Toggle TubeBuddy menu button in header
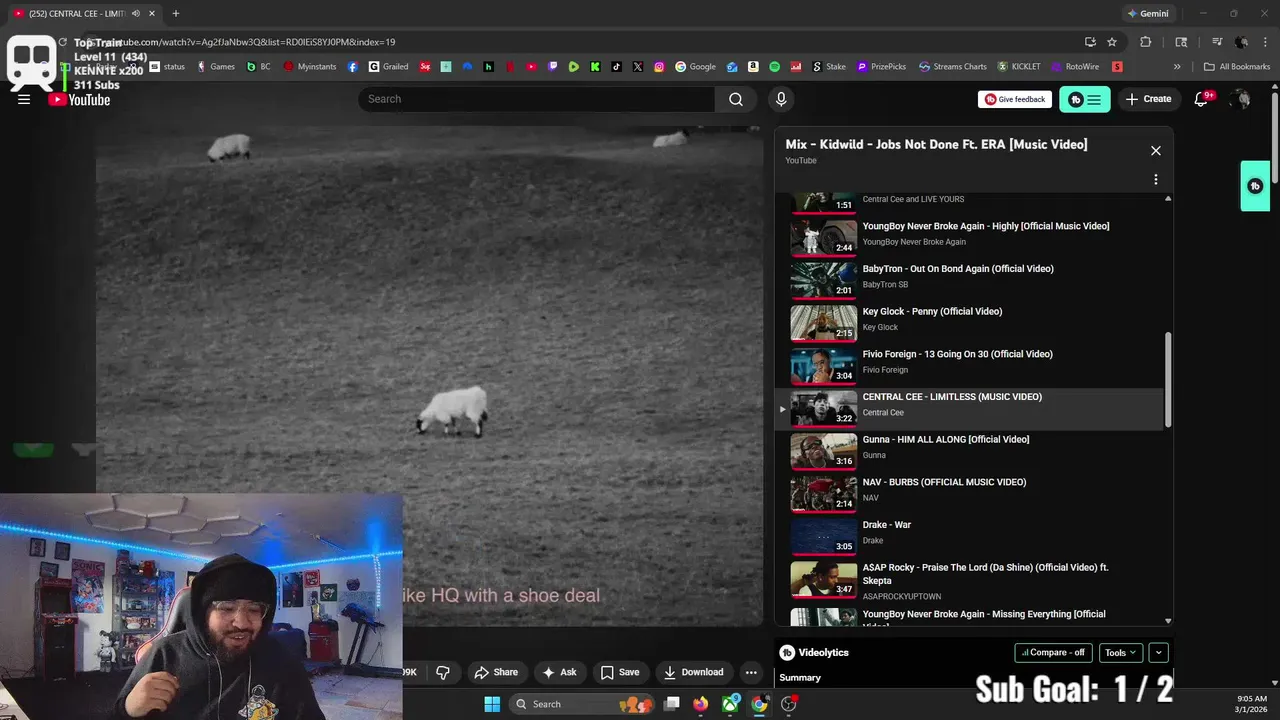 1085,99
